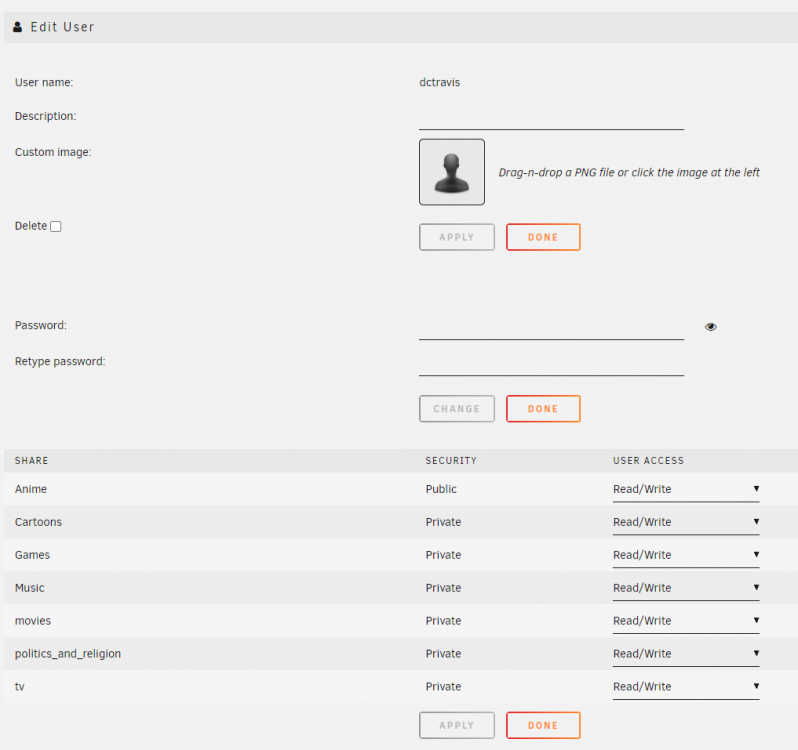Check the Delete user checkbox
Viewport: 798px width, 750px height.
[56, 226]
